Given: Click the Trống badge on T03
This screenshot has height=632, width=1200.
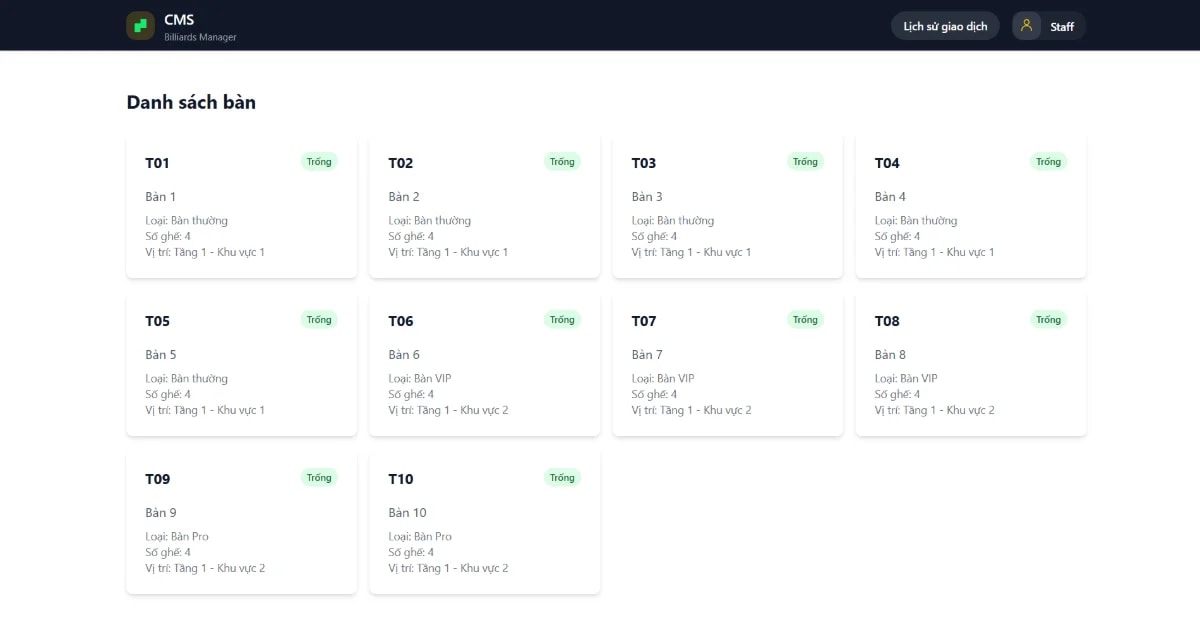Looking at the screenshot, I should pos(805,161).
